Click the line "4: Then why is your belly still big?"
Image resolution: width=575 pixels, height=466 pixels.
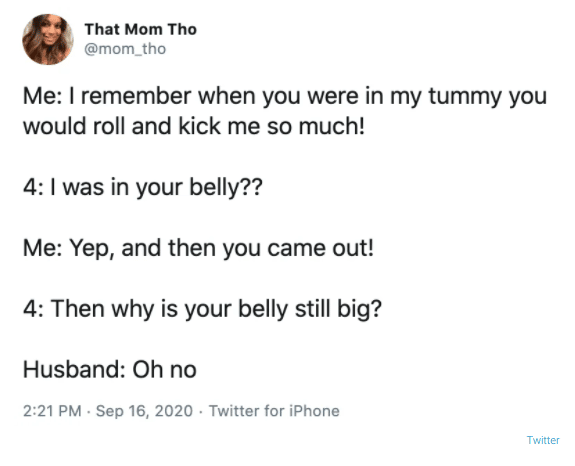202,309
